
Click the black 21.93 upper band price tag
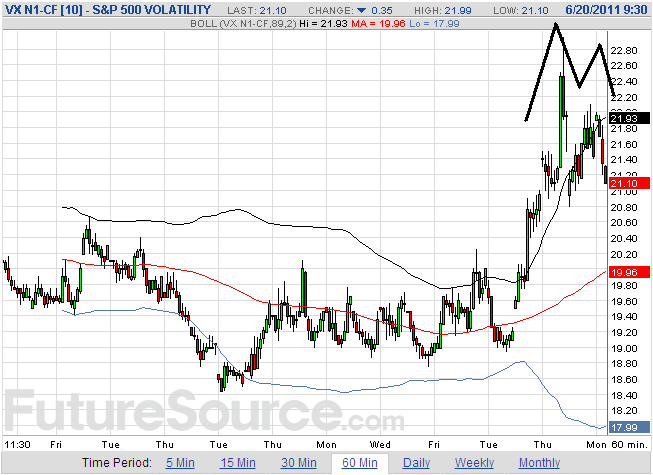click(629, 118)
